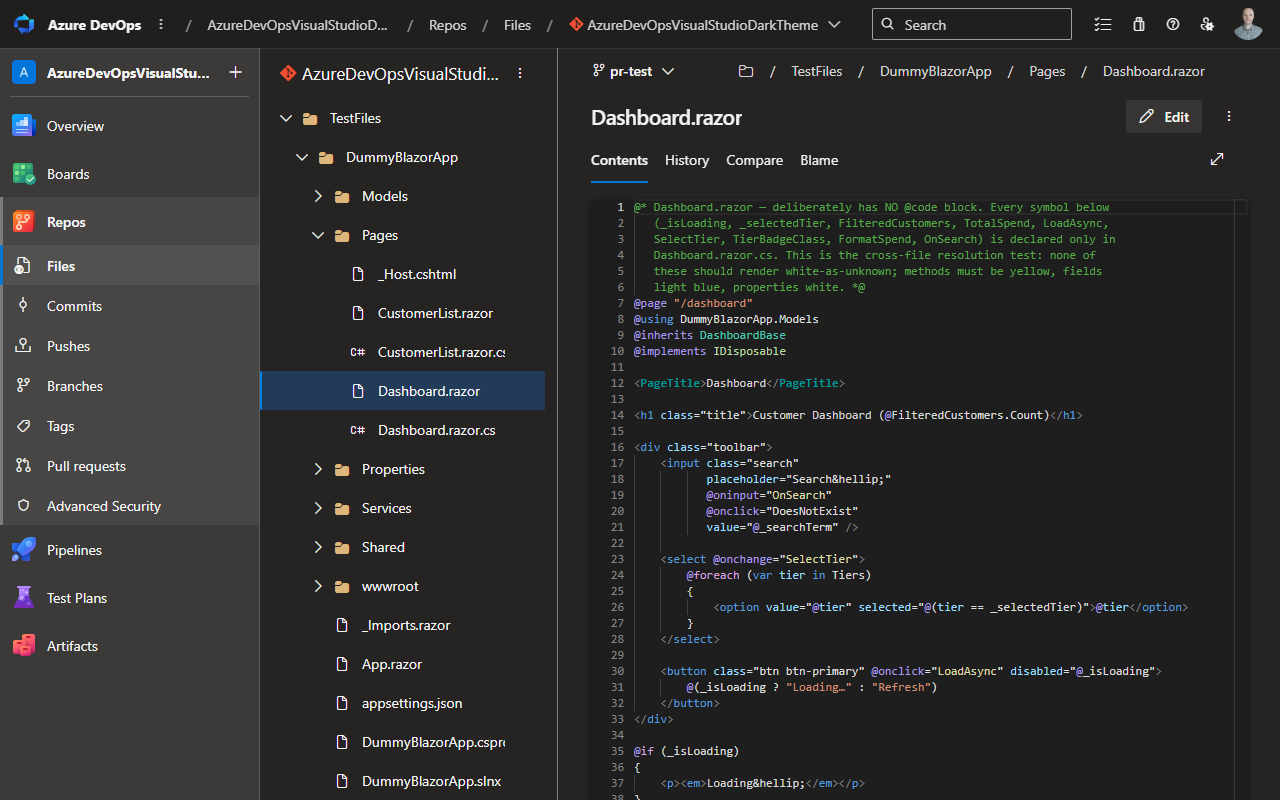Open the pr-test branch selector dropdown
Image resolution: width=1280 pixels, height=800 pixels.
[x=634, y=72]
